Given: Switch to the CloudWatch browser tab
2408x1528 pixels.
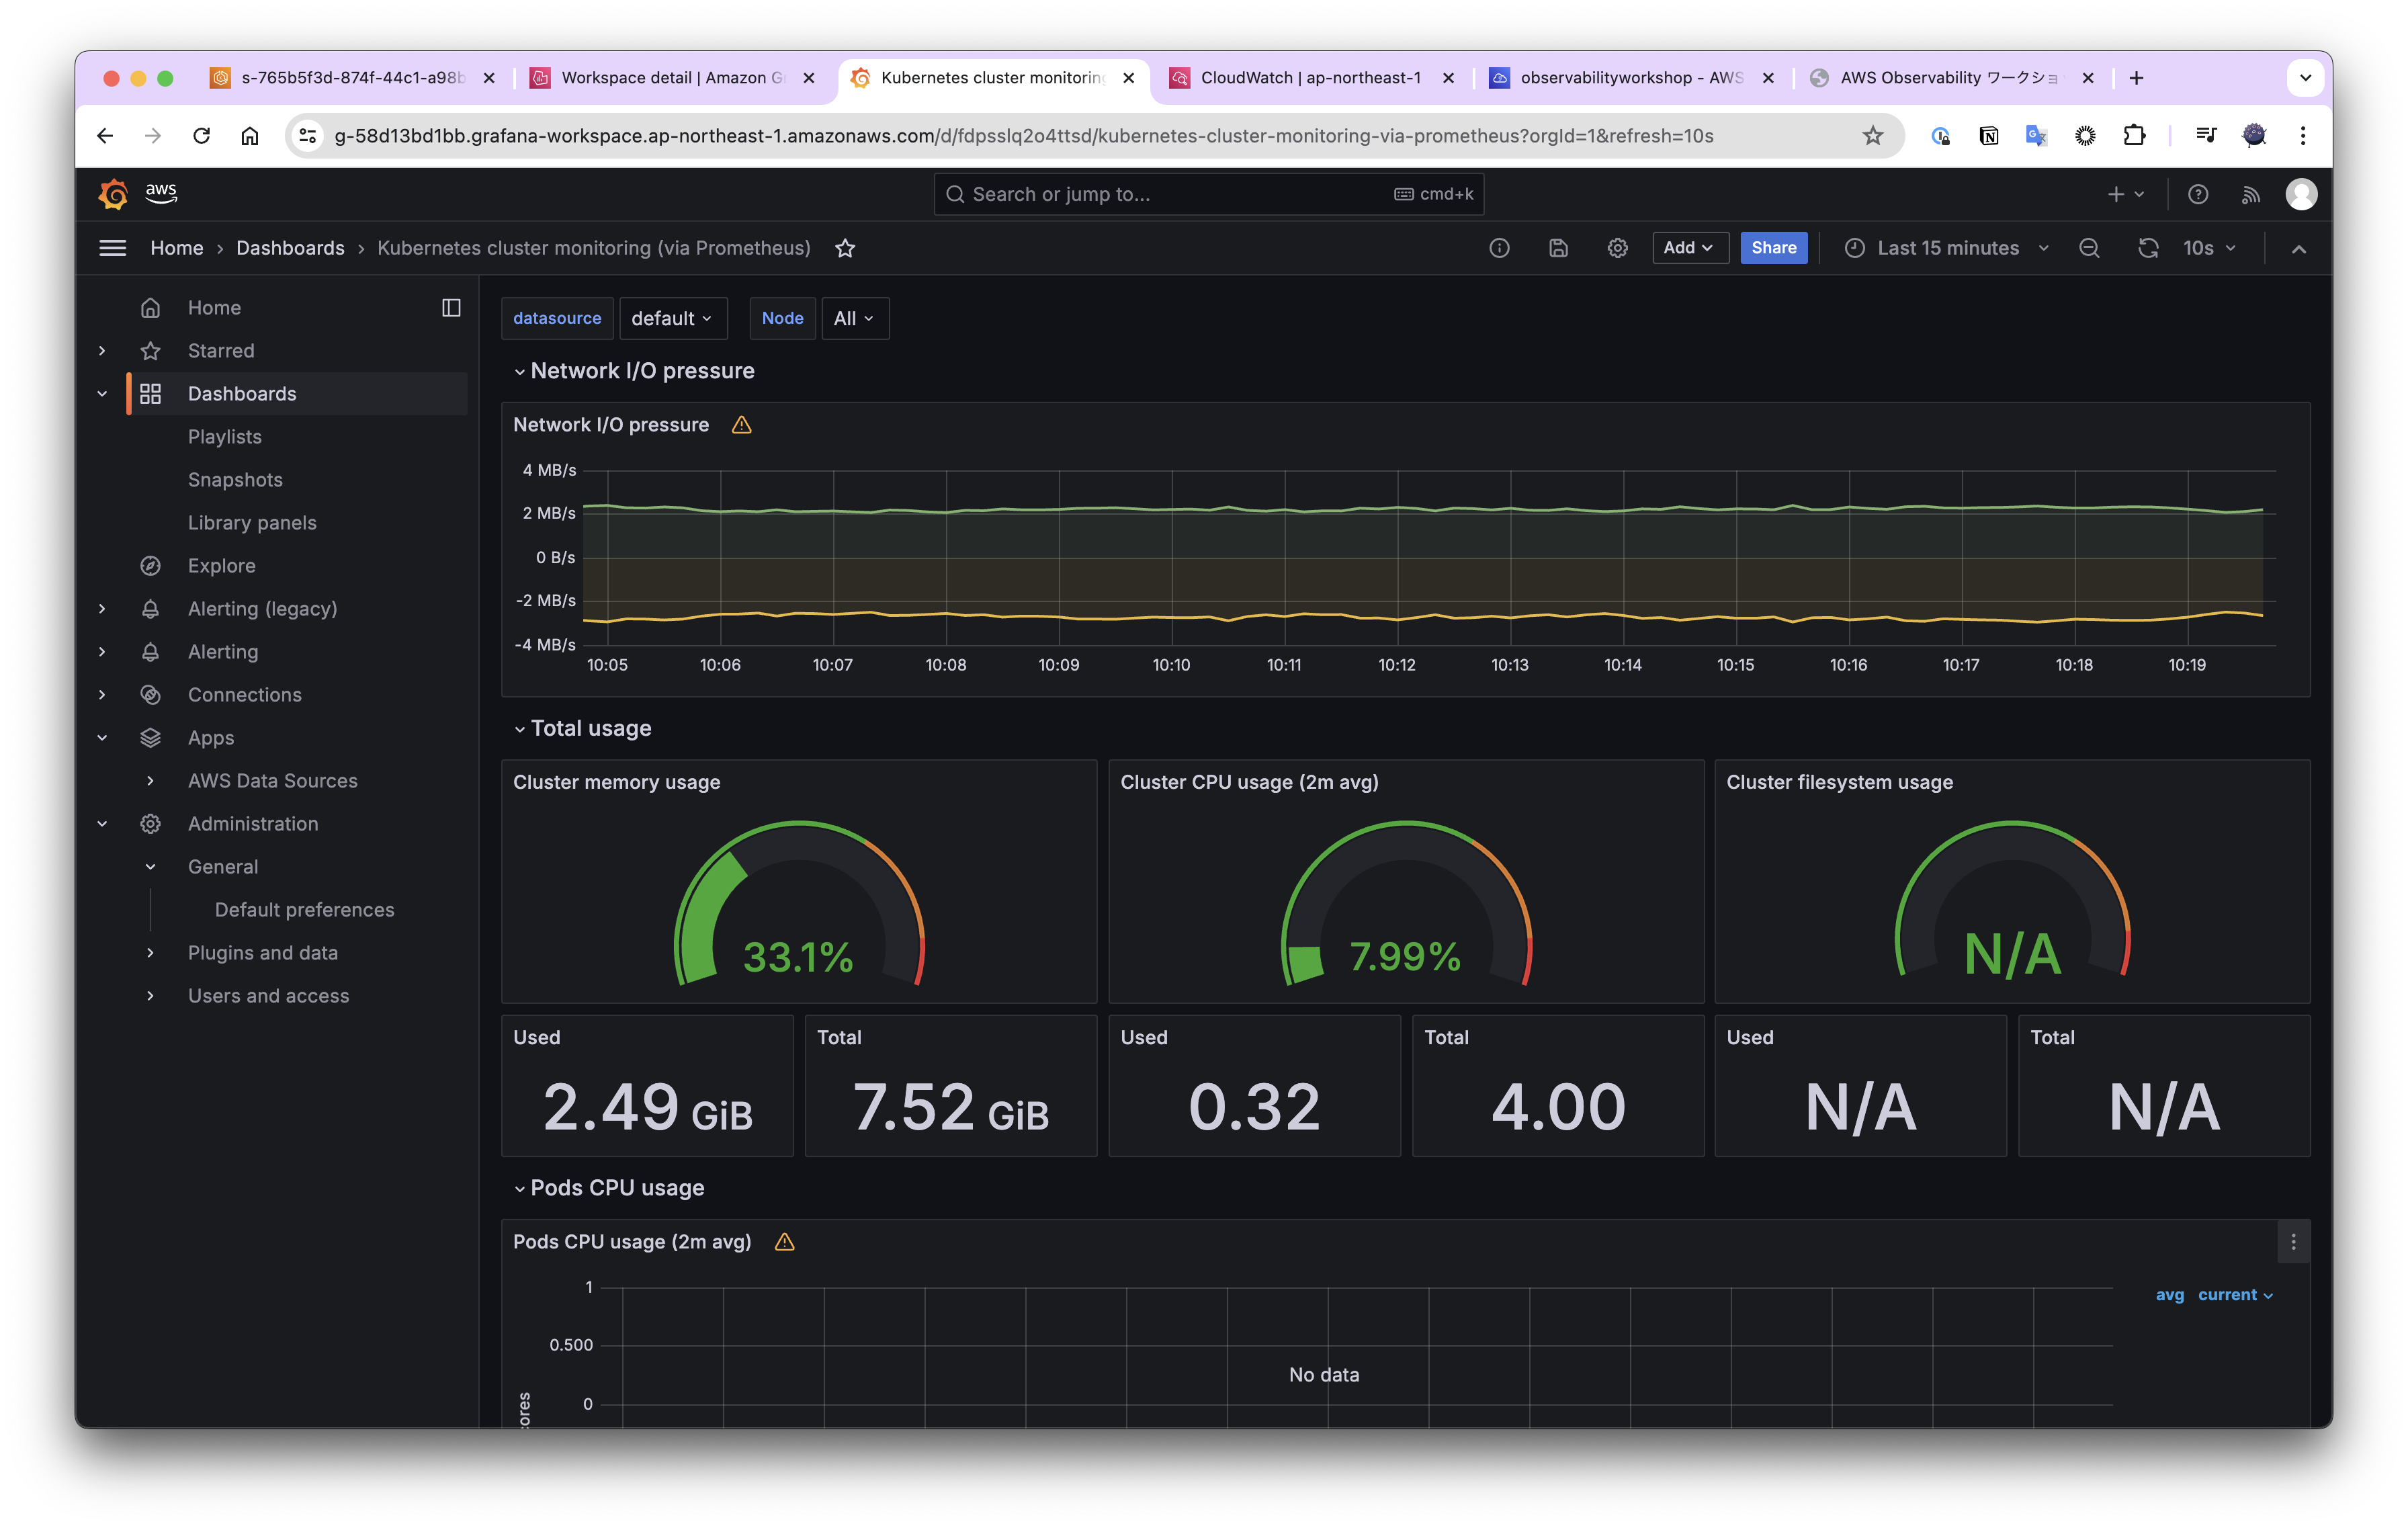Looking at the screenshot, I should [1309, 78].
